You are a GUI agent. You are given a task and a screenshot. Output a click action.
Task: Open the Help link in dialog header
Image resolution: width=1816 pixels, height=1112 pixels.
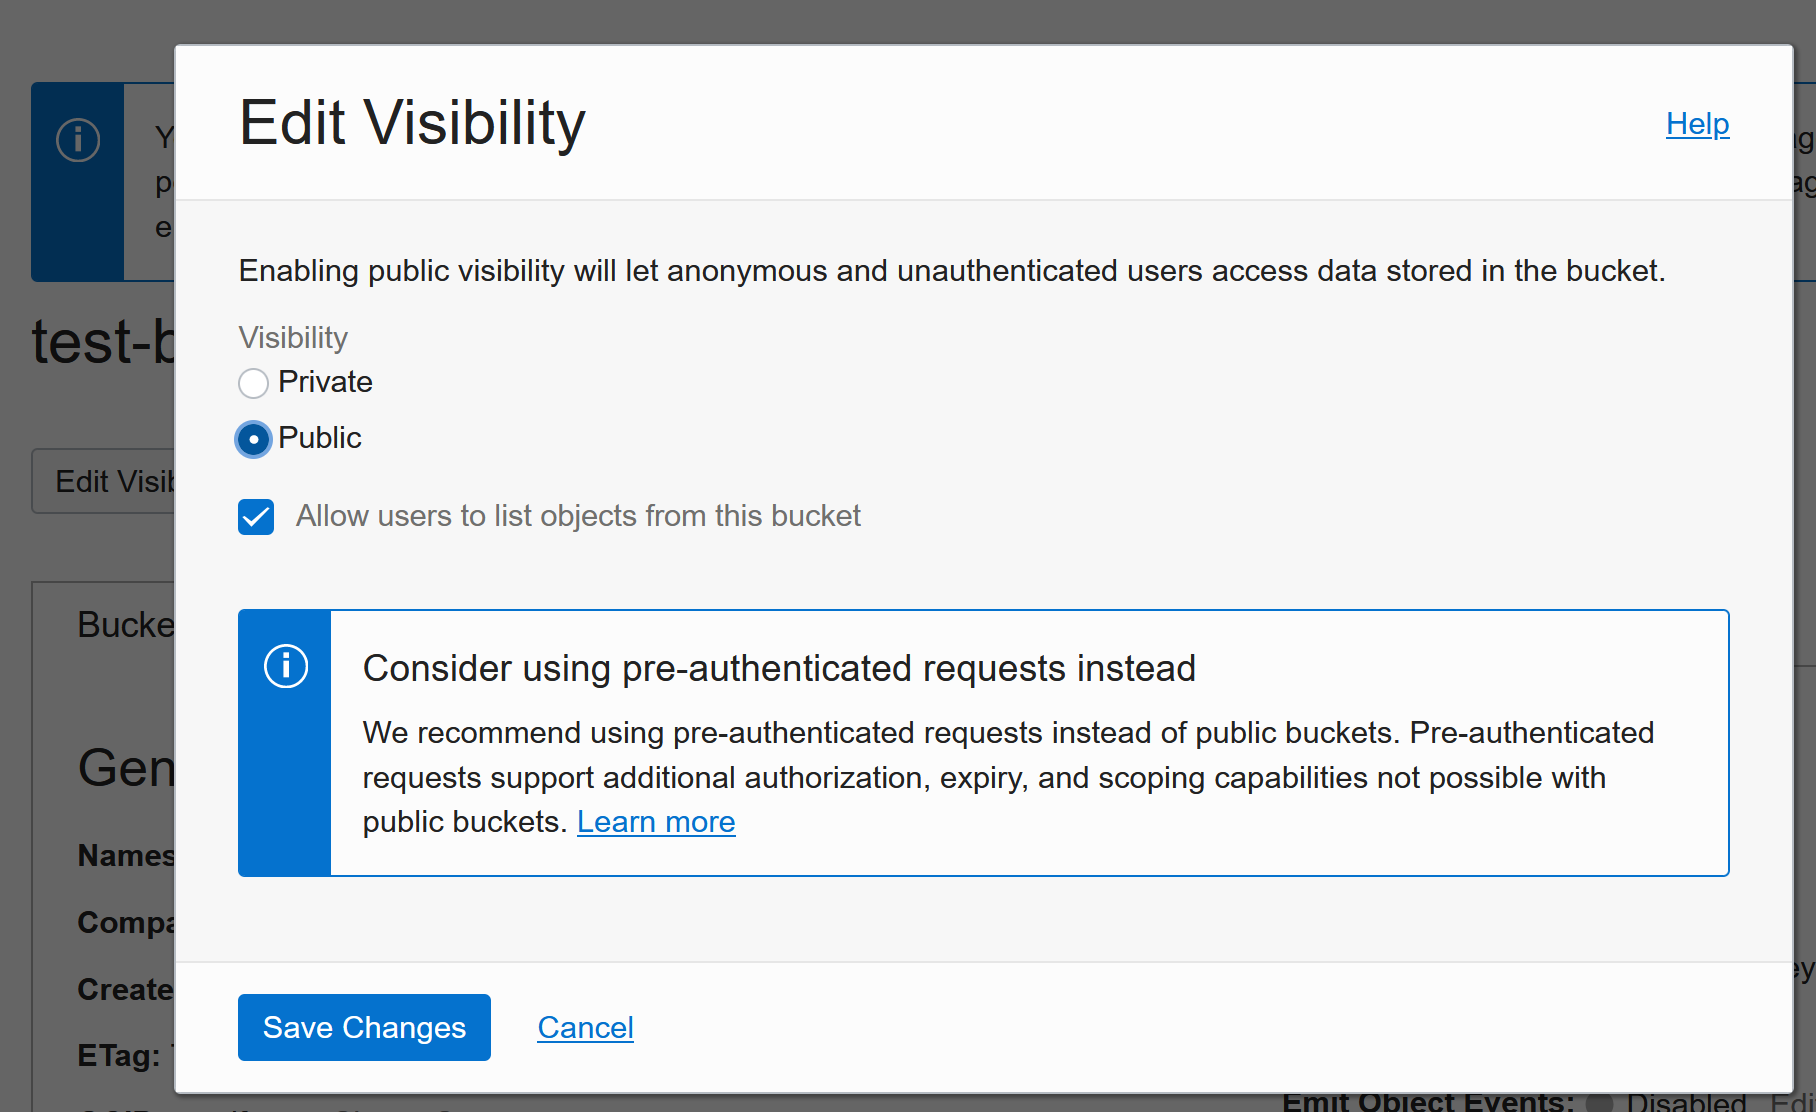[x=1697, y=124]
